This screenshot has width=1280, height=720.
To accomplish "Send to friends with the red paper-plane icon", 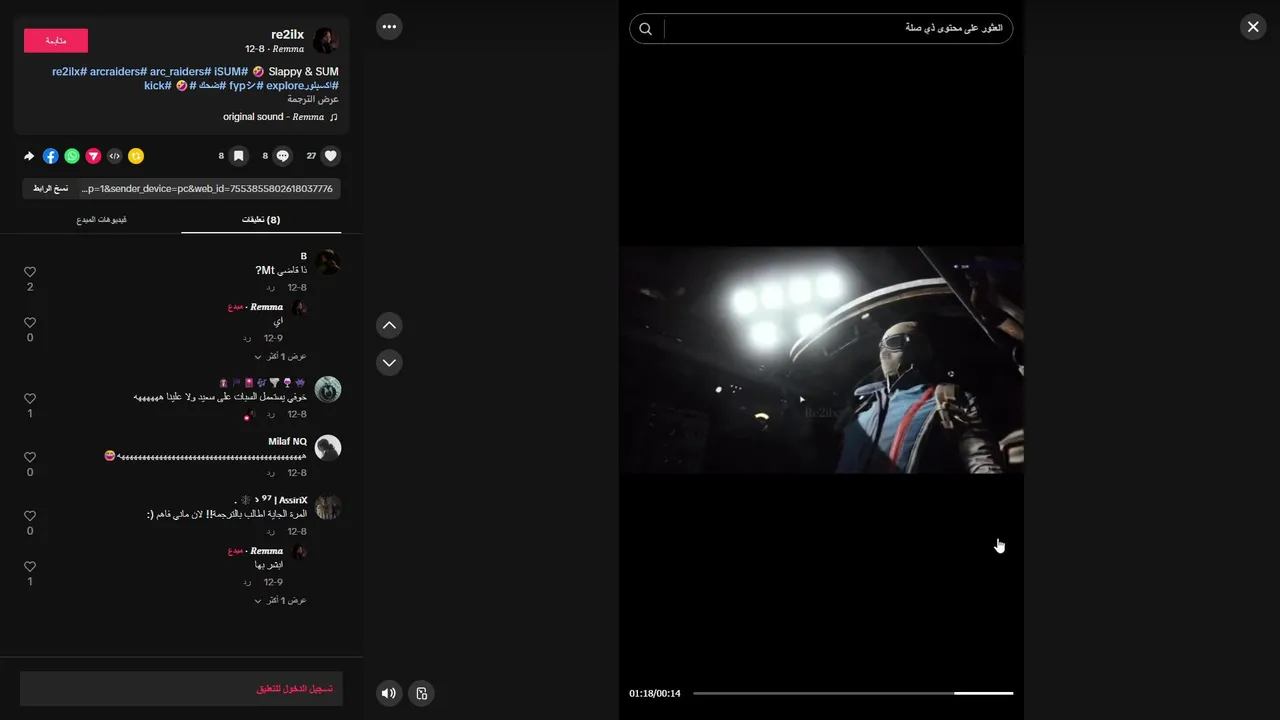I will pyautogui.click(x=93, y=156).
